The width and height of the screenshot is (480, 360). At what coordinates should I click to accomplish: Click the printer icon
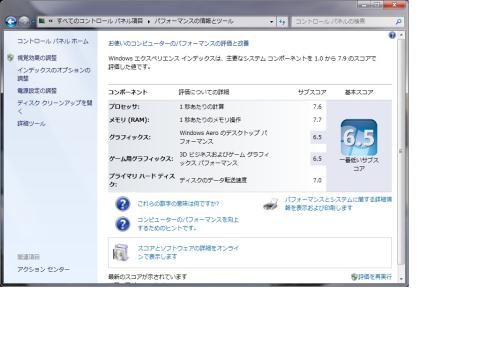click(271, 204)
